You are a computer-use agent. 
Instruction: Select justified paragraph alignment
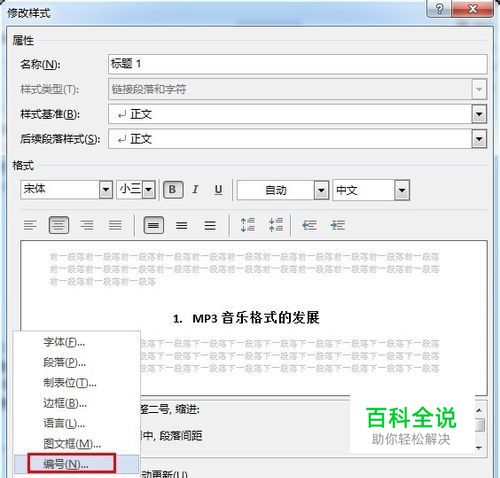click(x=115, y=225)
